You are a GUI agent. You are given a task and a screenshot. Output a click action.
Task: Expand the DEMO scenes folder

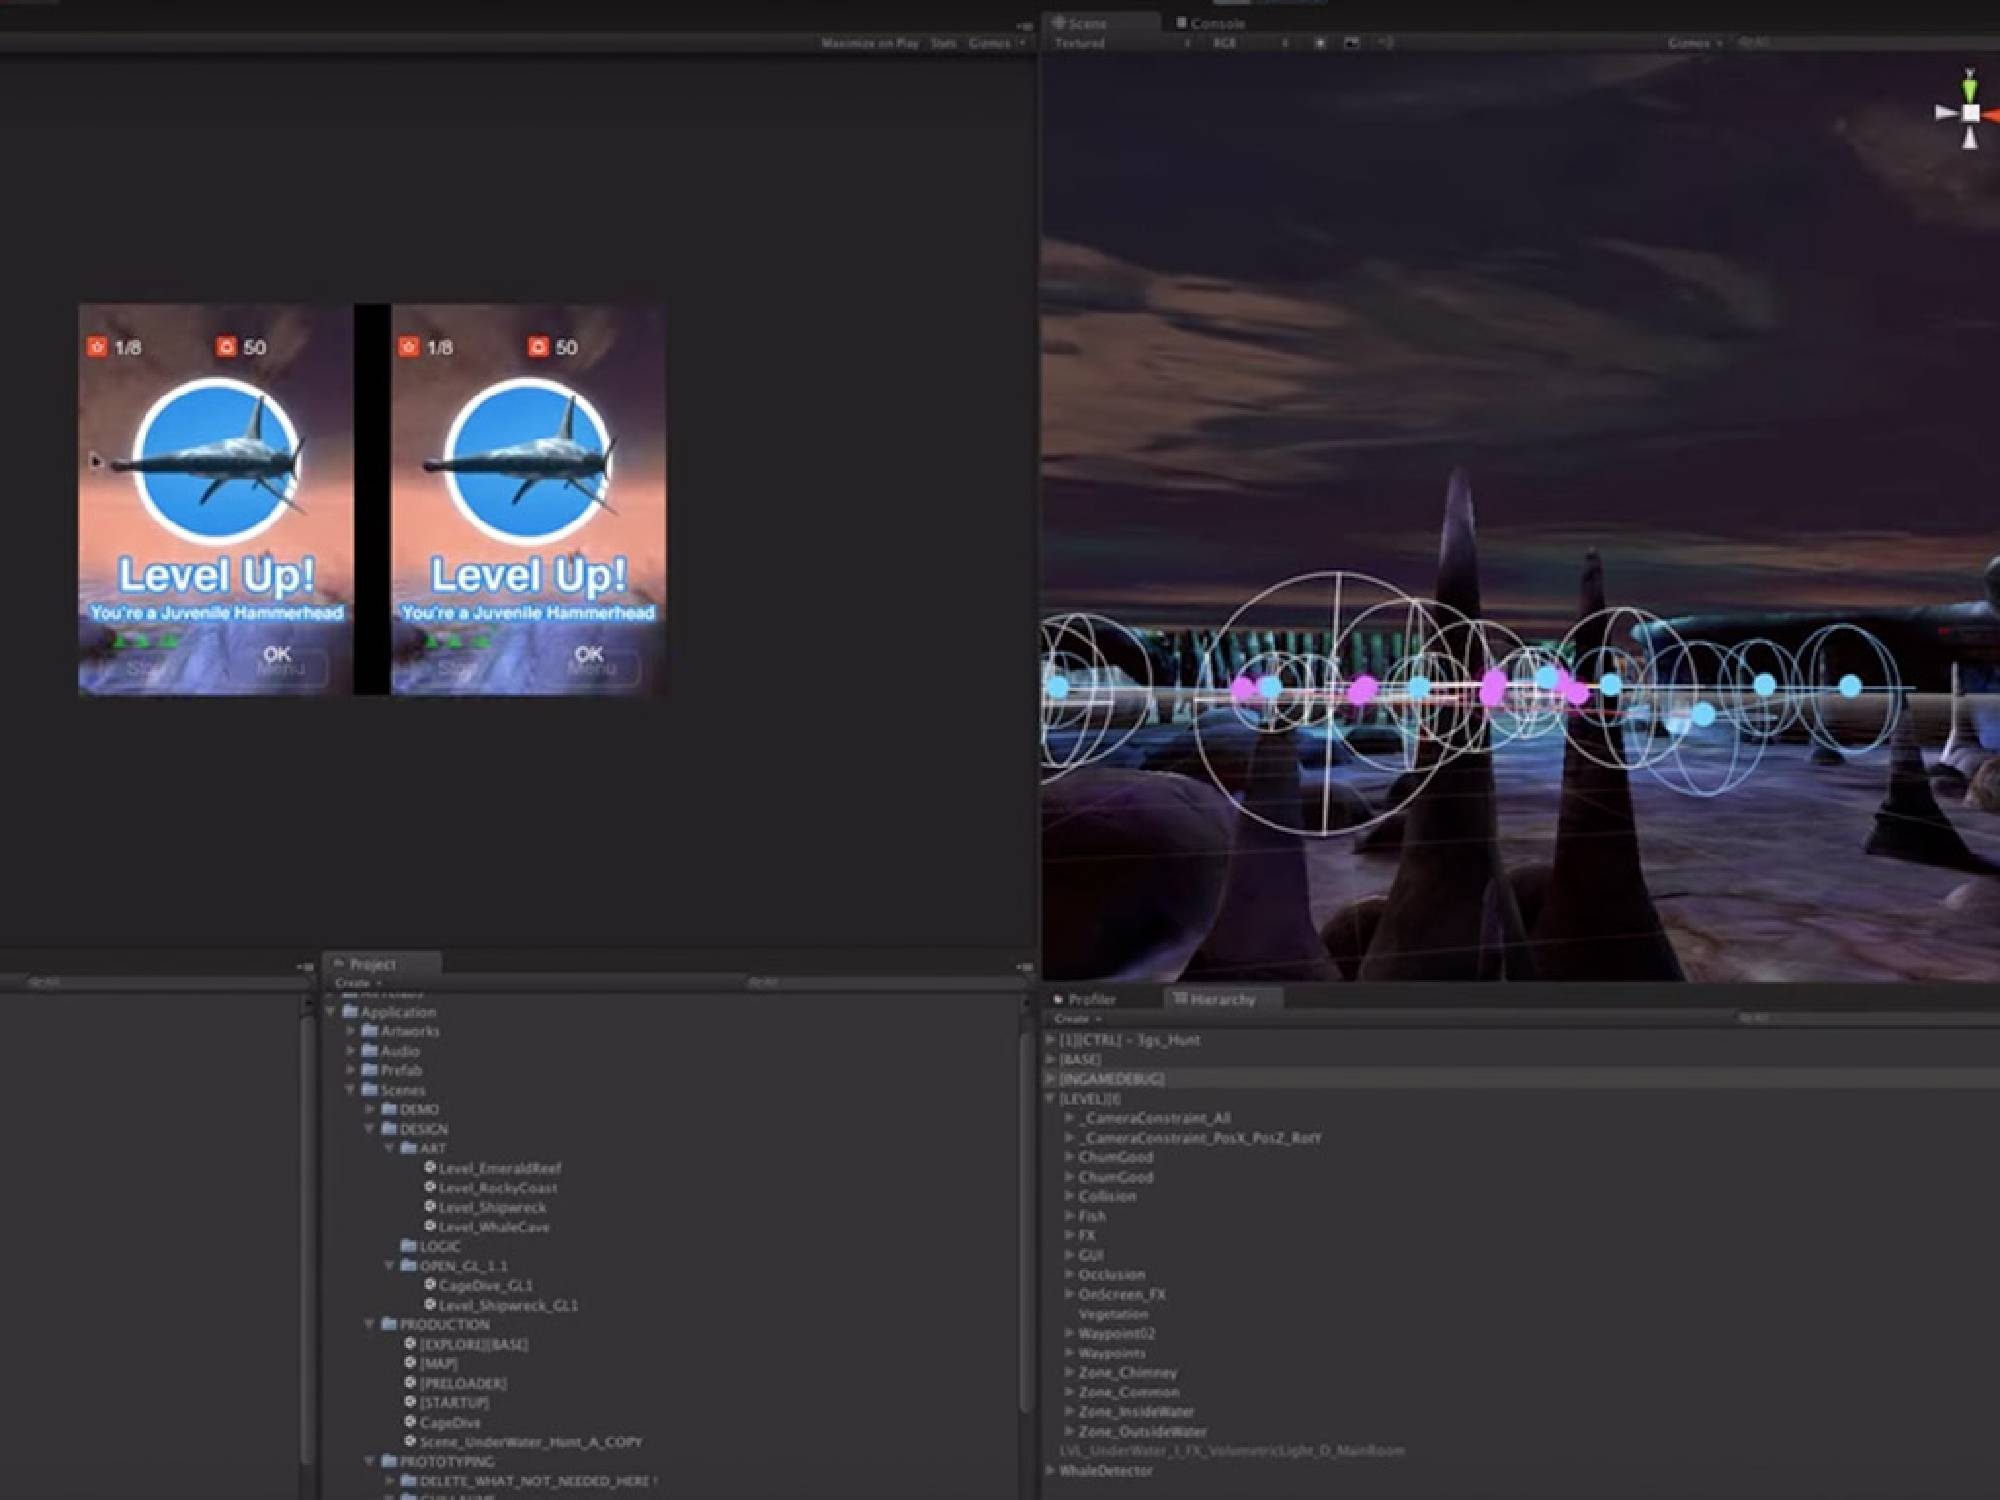coord(370,1109)
